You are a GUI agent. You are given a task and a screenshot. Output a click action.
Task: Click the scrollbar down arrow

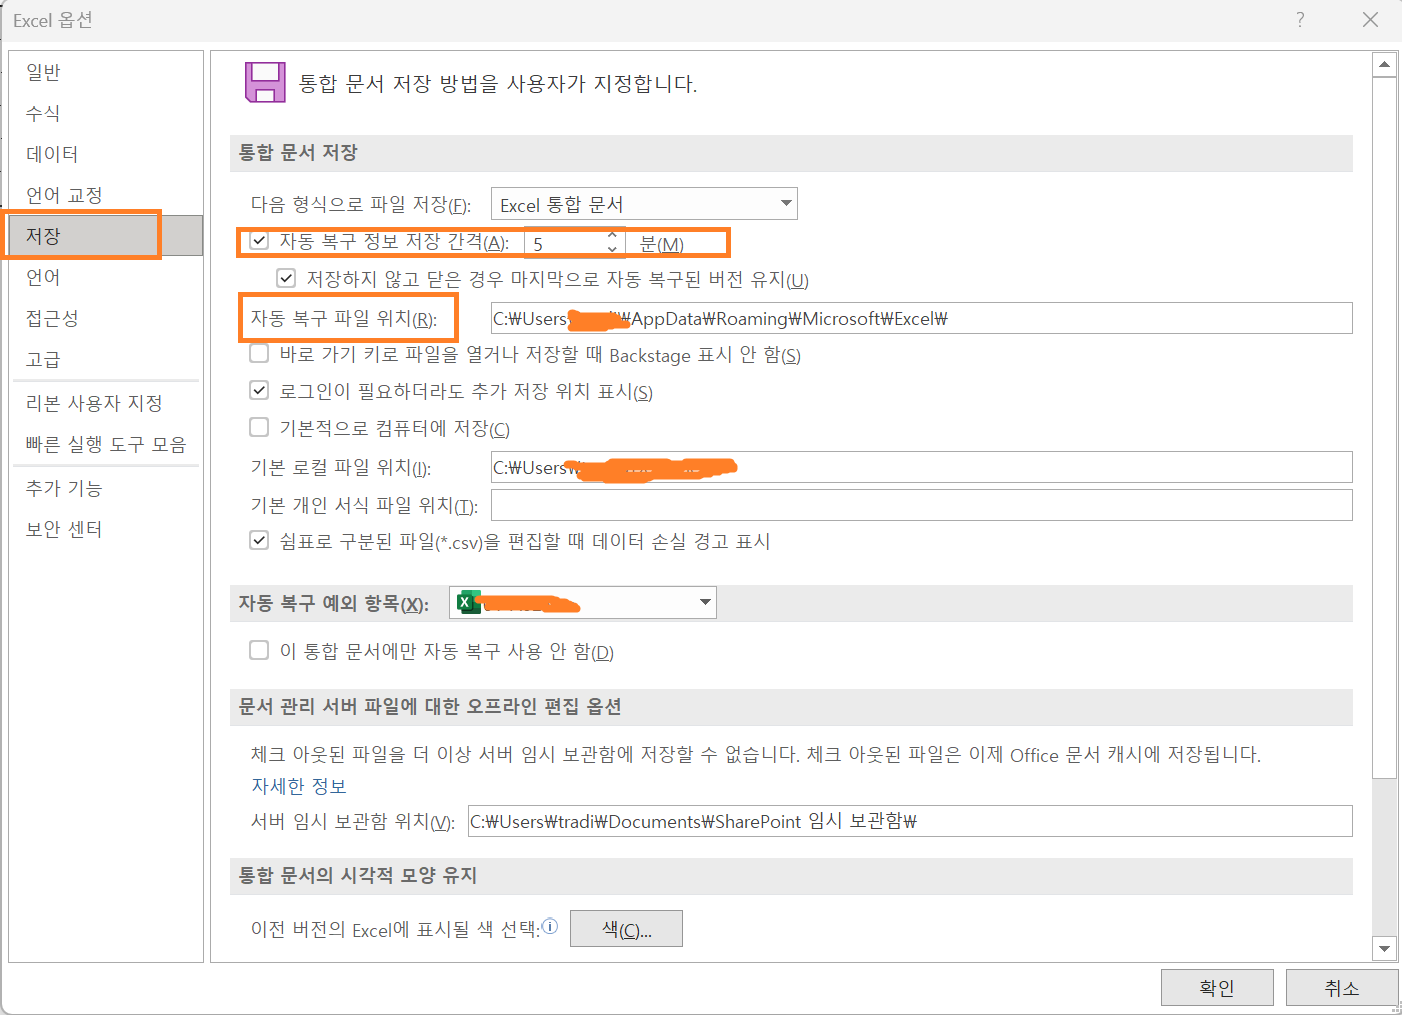(x=1384, y=949)
